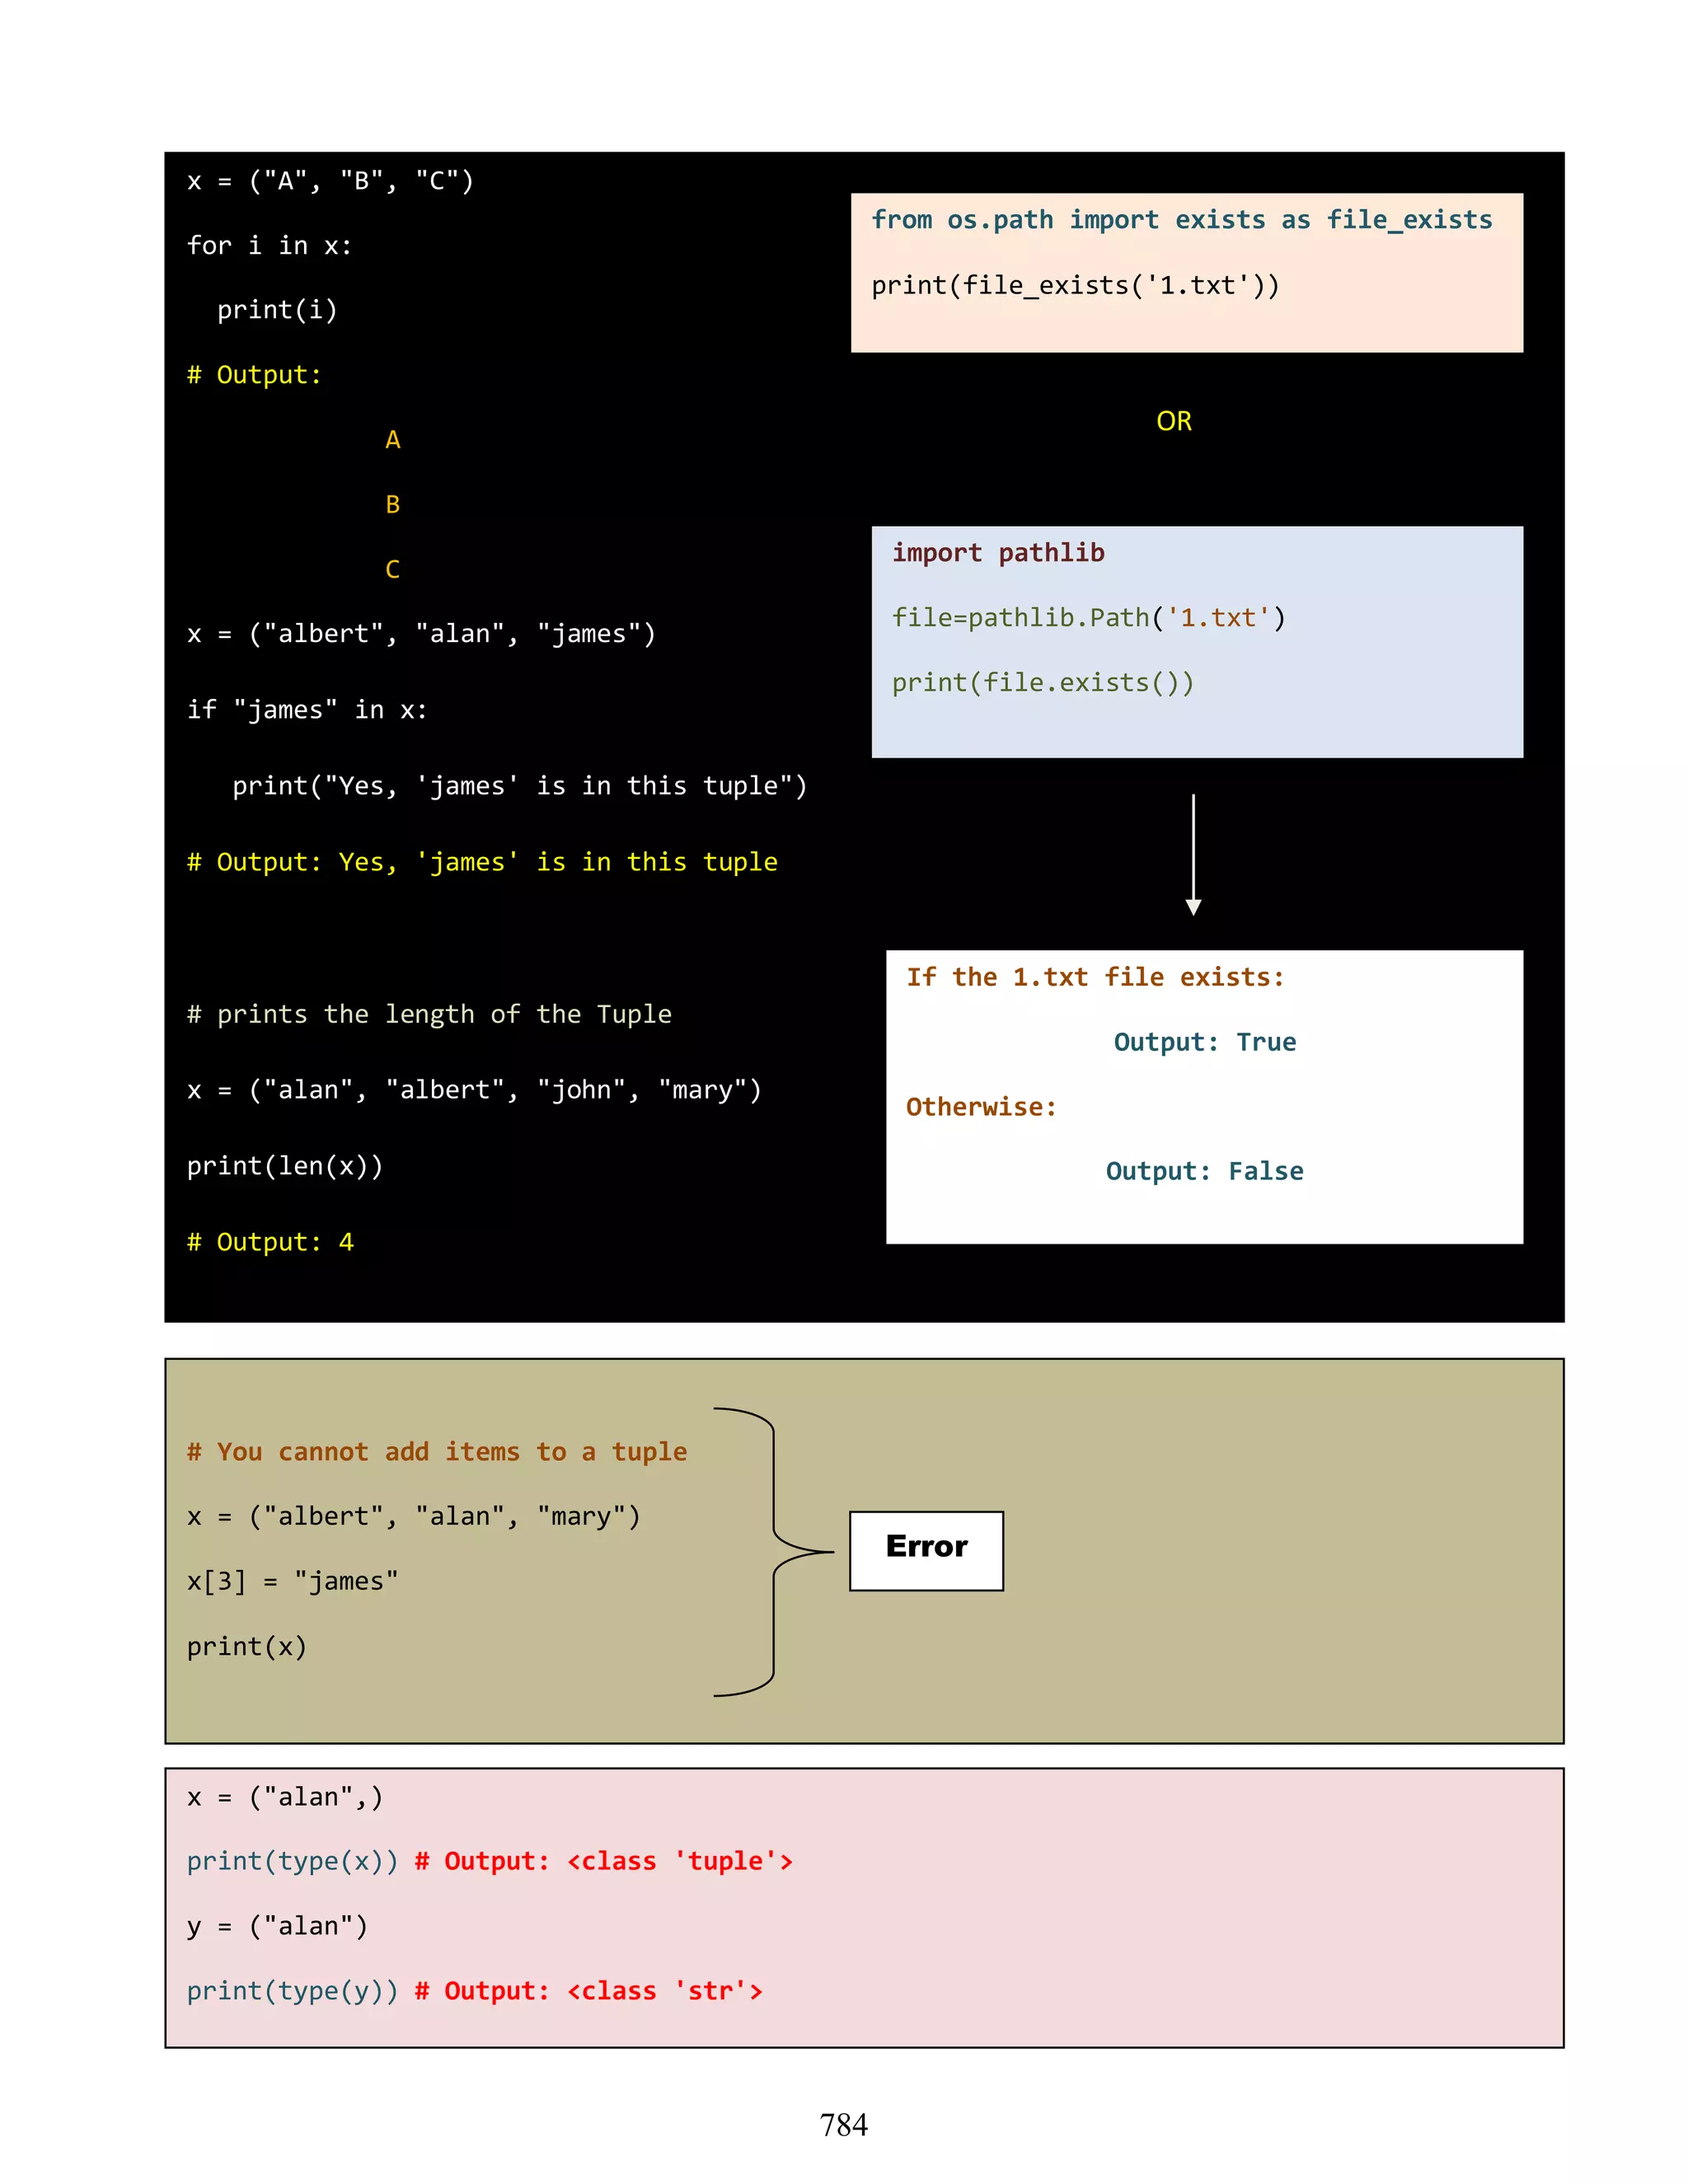
Task: Click the line 'x = ("A", "B", "C")'
Action: 330,181
